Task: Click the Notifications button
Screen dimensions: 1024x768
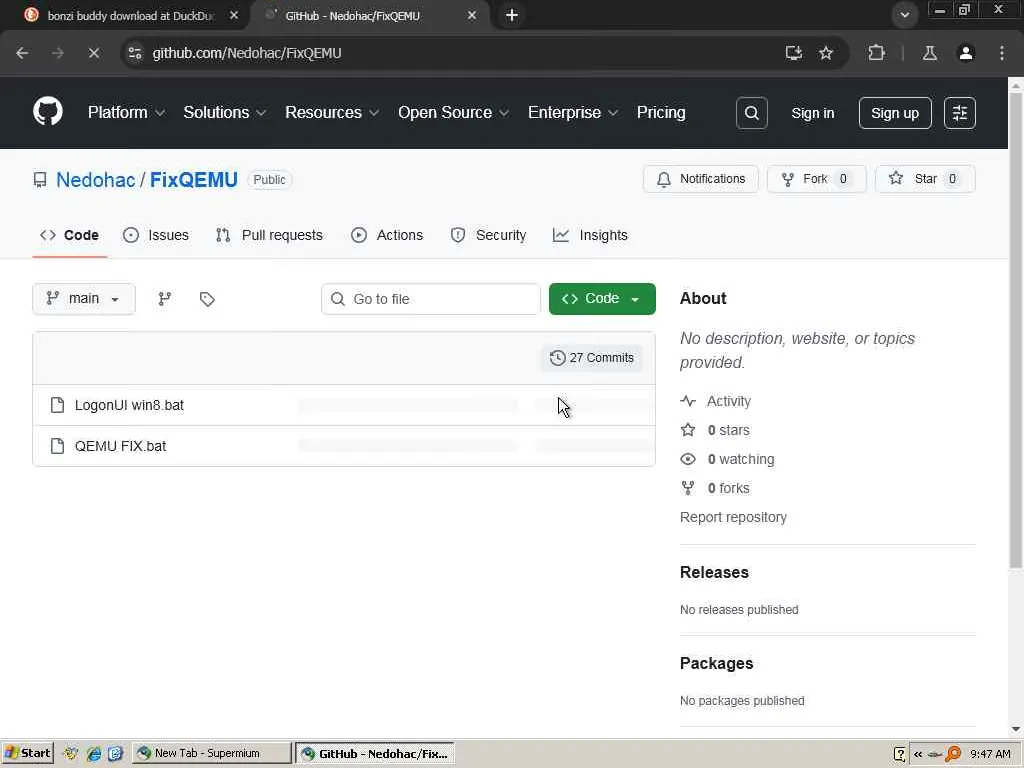Action: 701,179
